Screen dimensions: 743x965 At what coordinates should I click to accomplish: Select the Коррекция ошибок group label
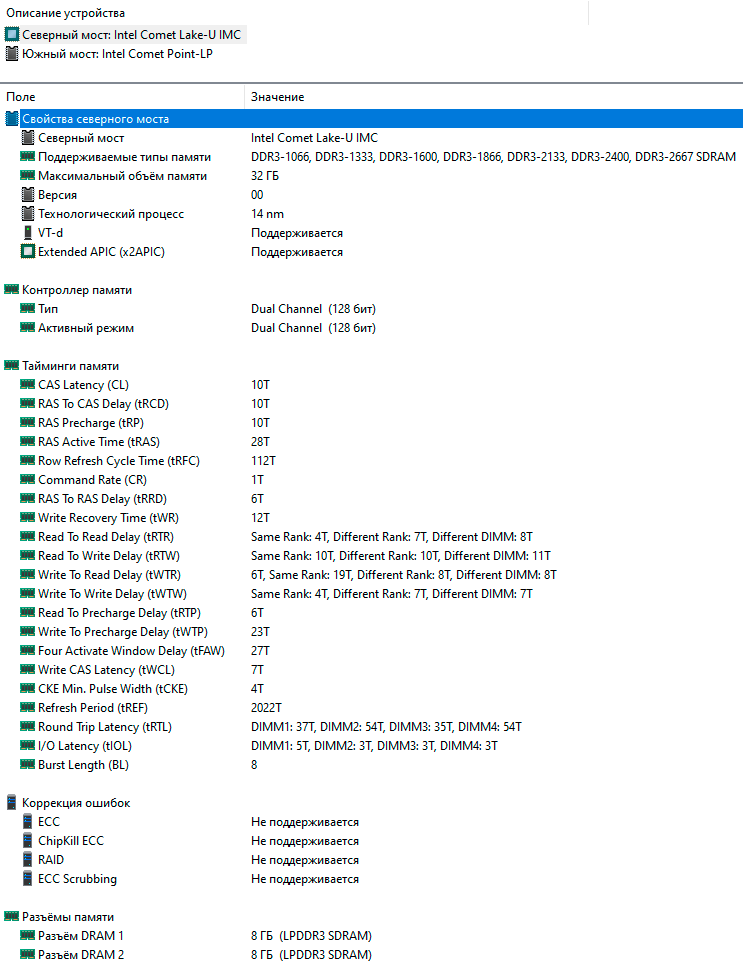(76, 803)
